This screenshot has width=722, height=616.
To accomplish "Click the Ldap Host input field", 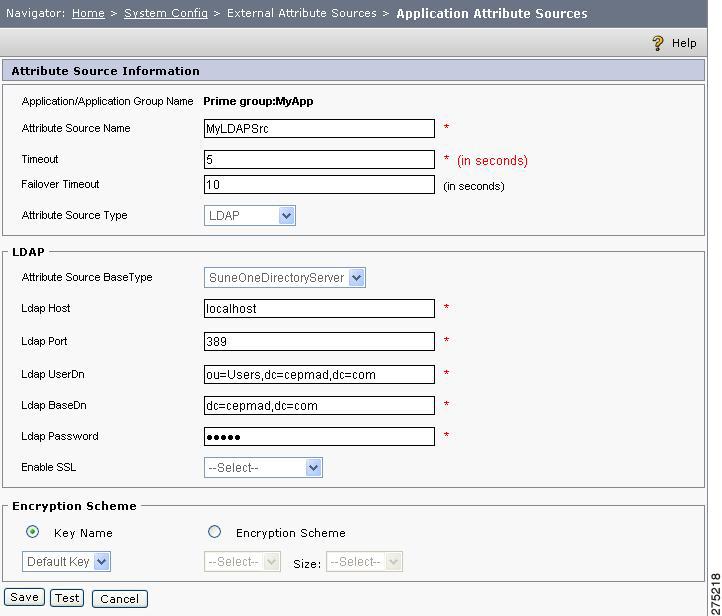I will (319, 308).
